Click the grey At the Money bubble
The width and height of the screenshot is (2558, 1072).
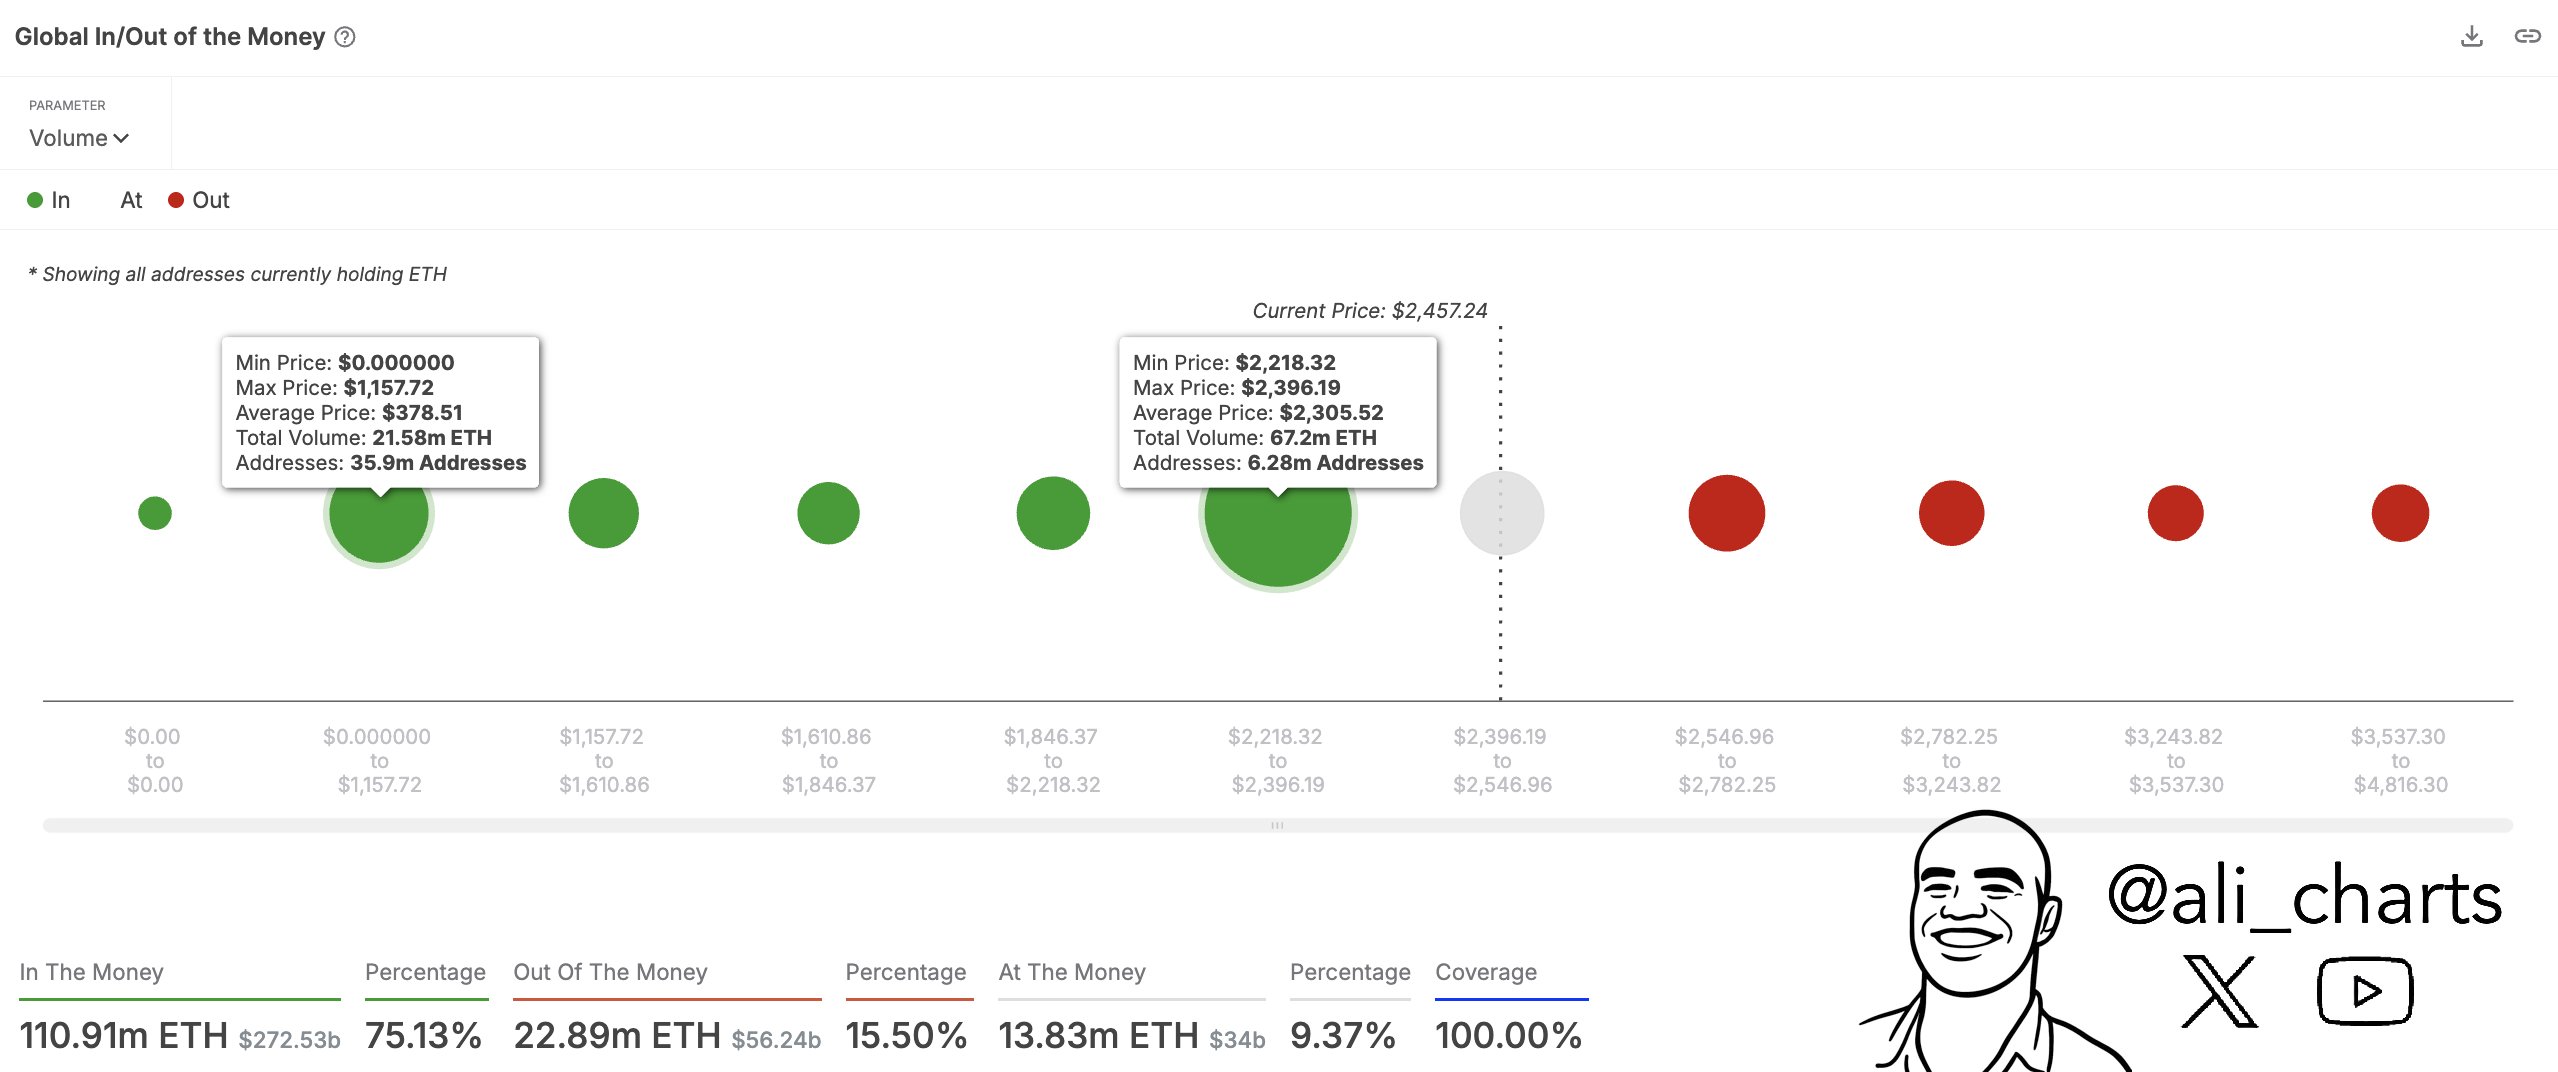tap(1501, 512)
